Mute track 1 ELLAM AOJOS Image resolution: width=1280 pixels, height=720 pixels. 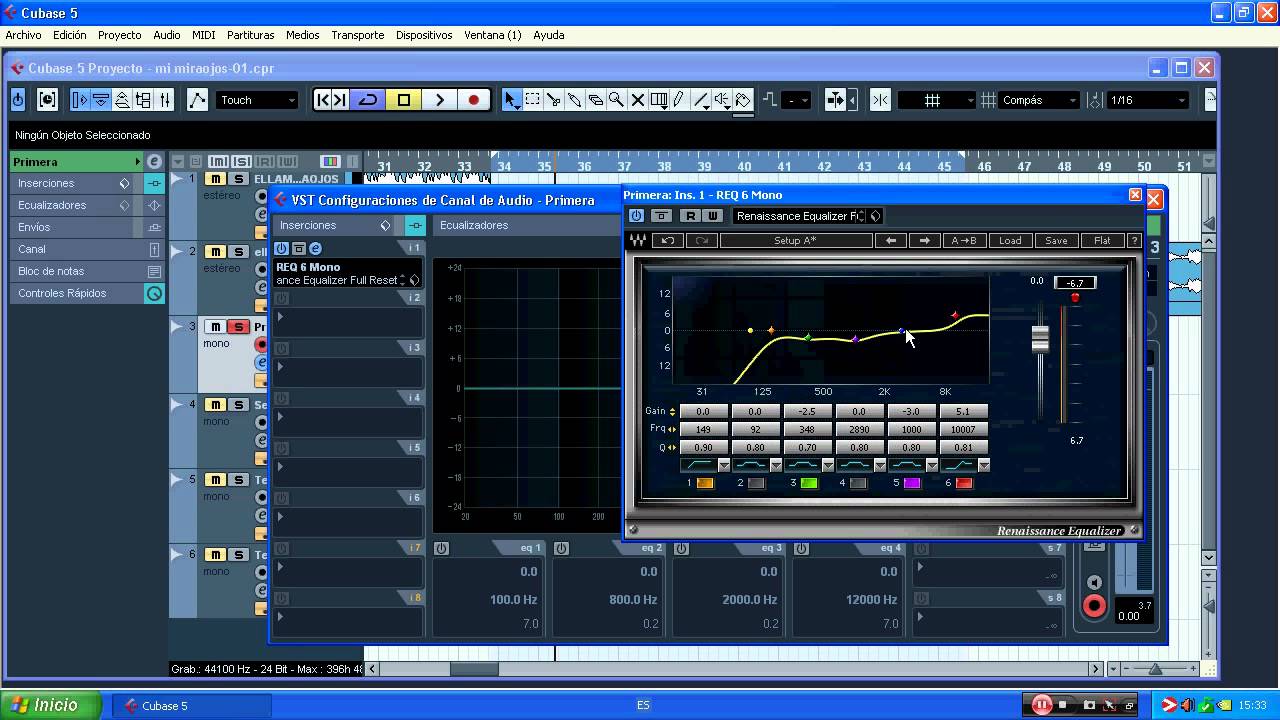pos(215,178)
